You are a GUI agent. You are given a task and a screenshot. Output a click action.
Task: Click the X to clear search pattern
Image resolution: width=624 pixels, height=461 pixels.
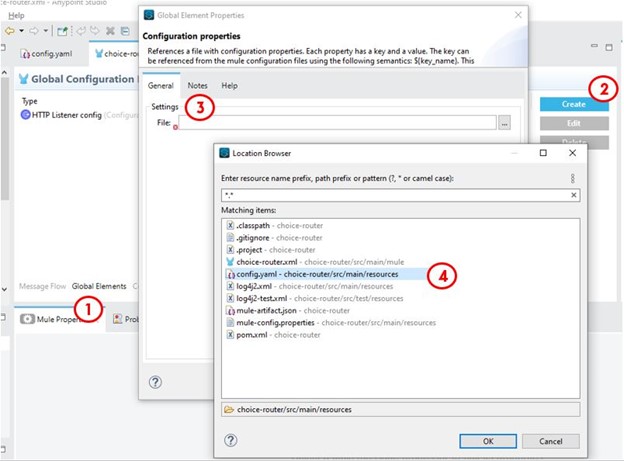(x=574, y=195)
